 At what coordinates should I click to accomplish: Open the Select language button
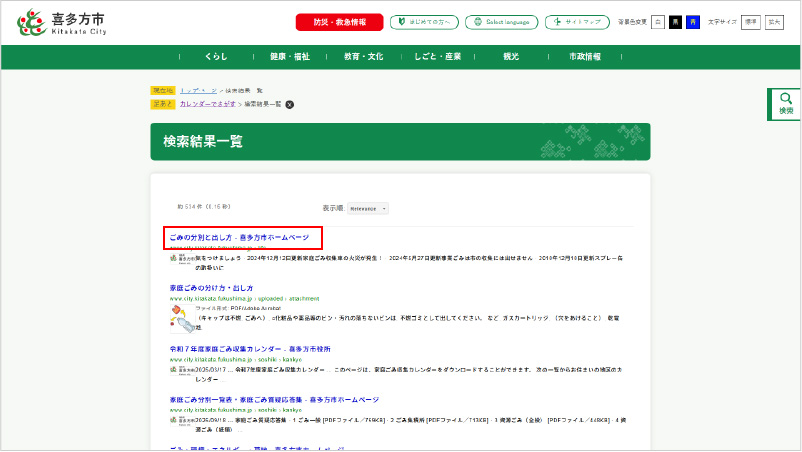pyautogui.click(x=501, y=22)
